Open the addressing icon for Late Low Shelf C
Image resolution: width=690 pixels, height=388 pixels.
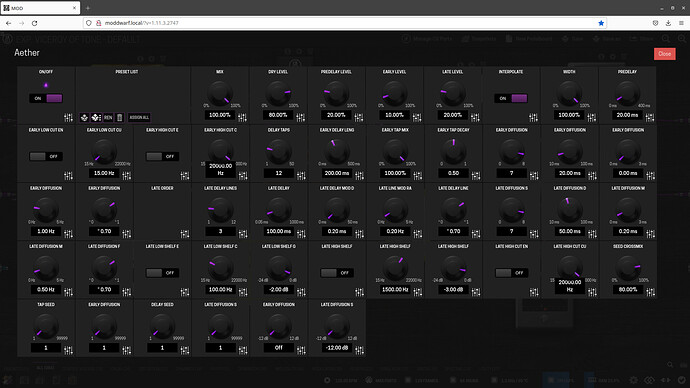(x=243, y=292)
